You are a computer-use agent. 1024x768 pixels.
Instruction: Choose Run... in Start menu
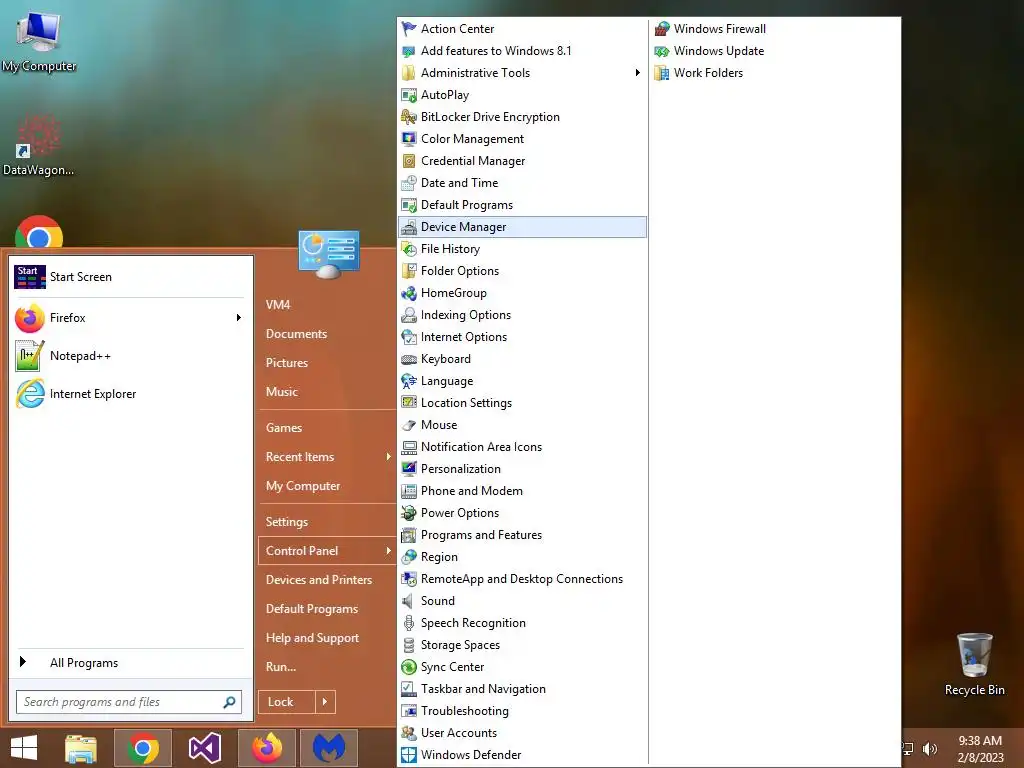point(281,667)
